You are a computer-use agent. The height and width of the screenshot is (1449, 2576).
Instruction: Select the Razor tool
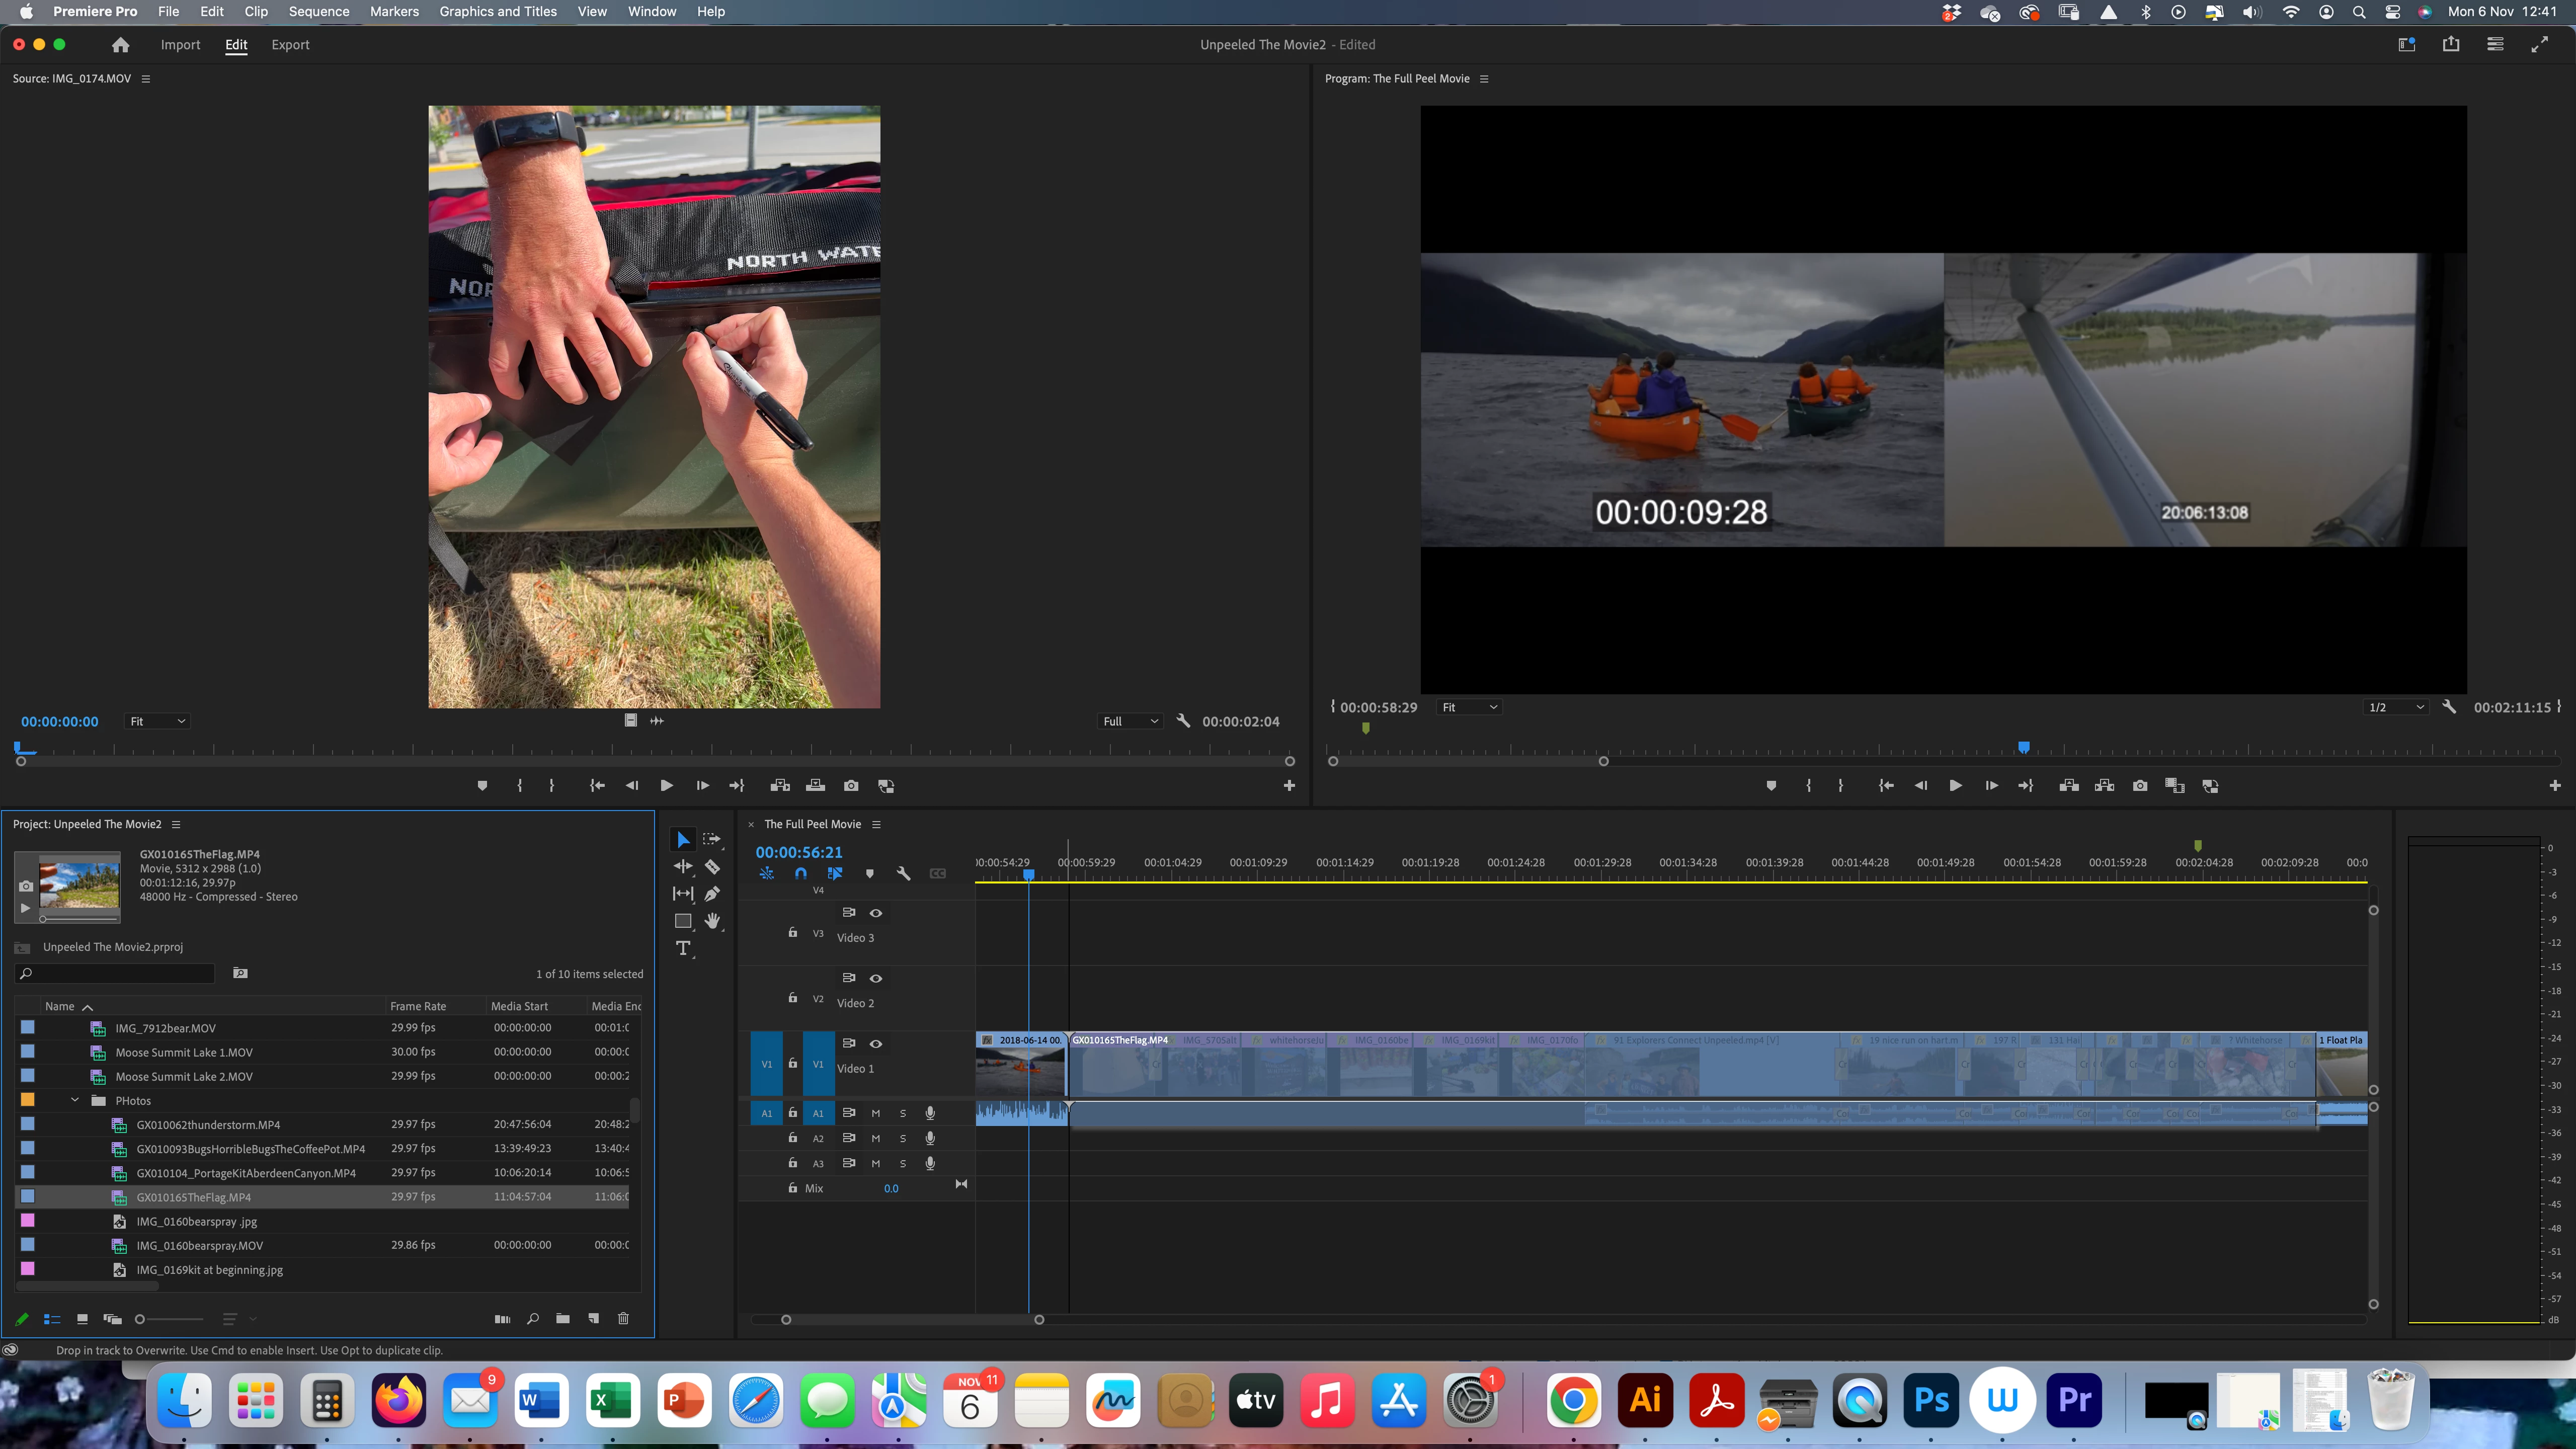(712, 867)
